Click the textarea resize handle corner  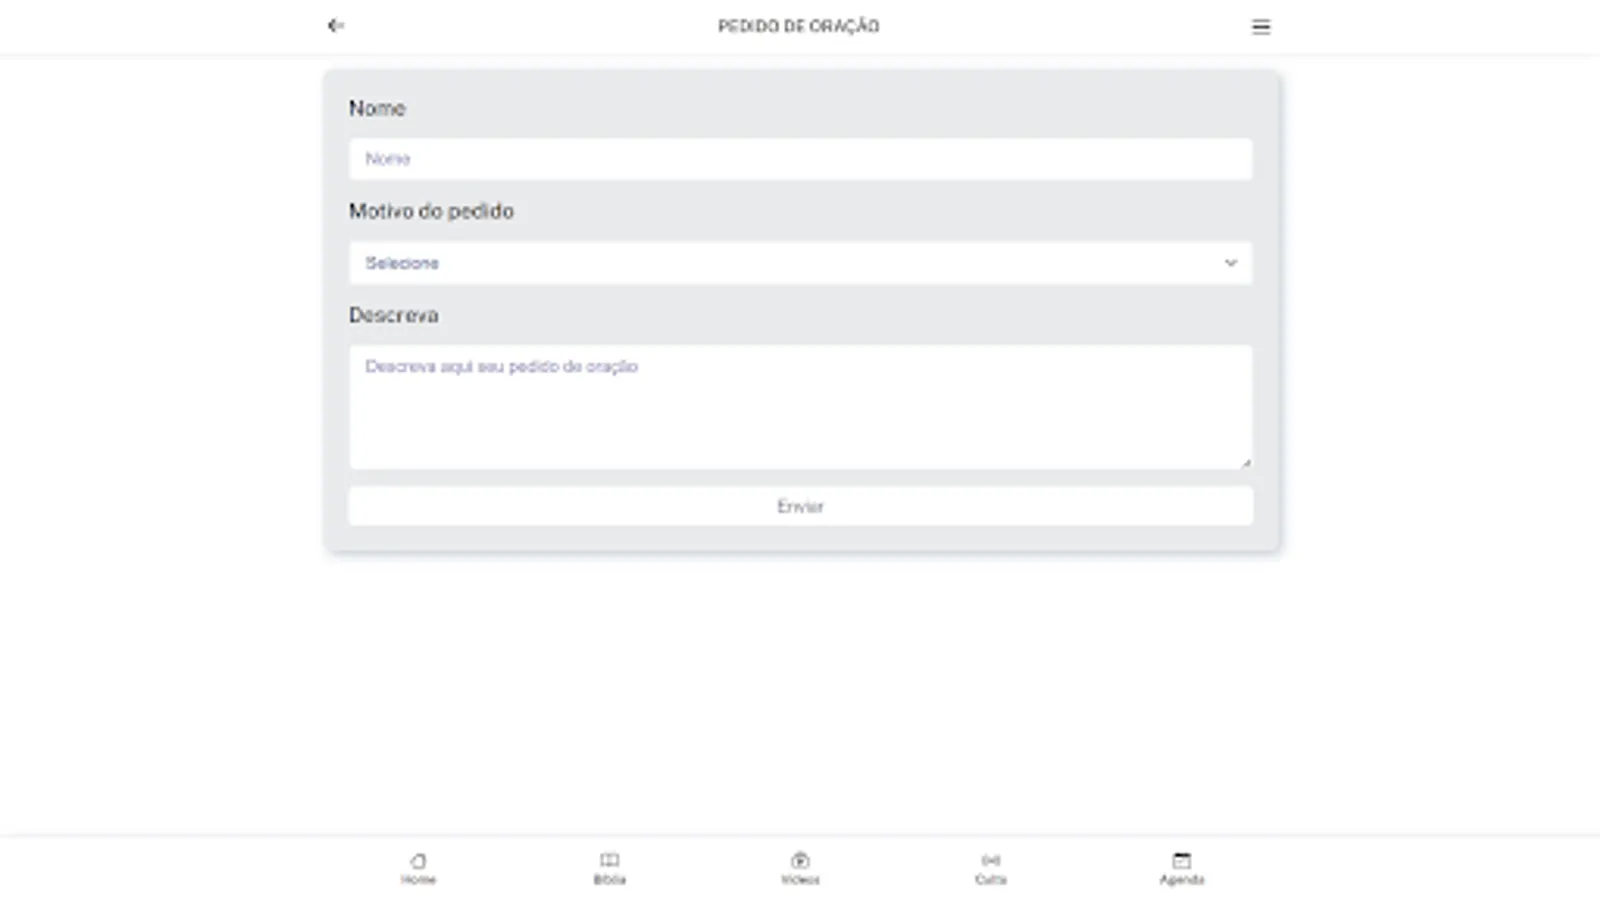(x=1246, y=463)
